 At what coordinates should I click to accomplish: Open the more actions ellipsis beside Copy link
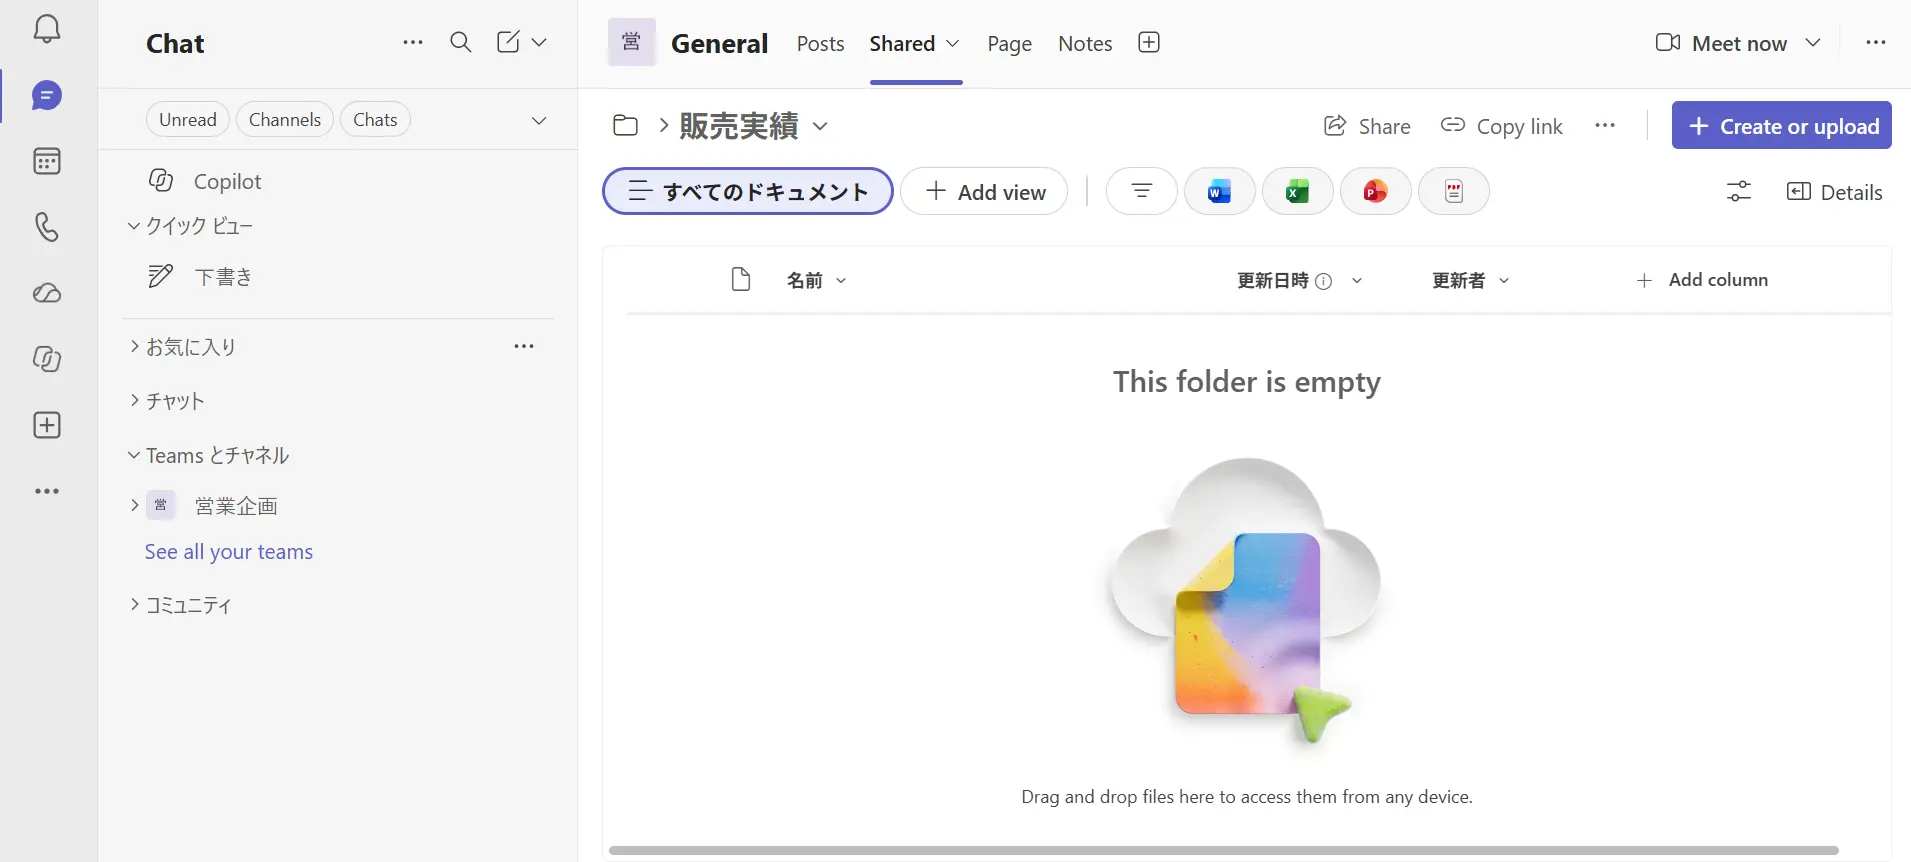[1605, 125]
